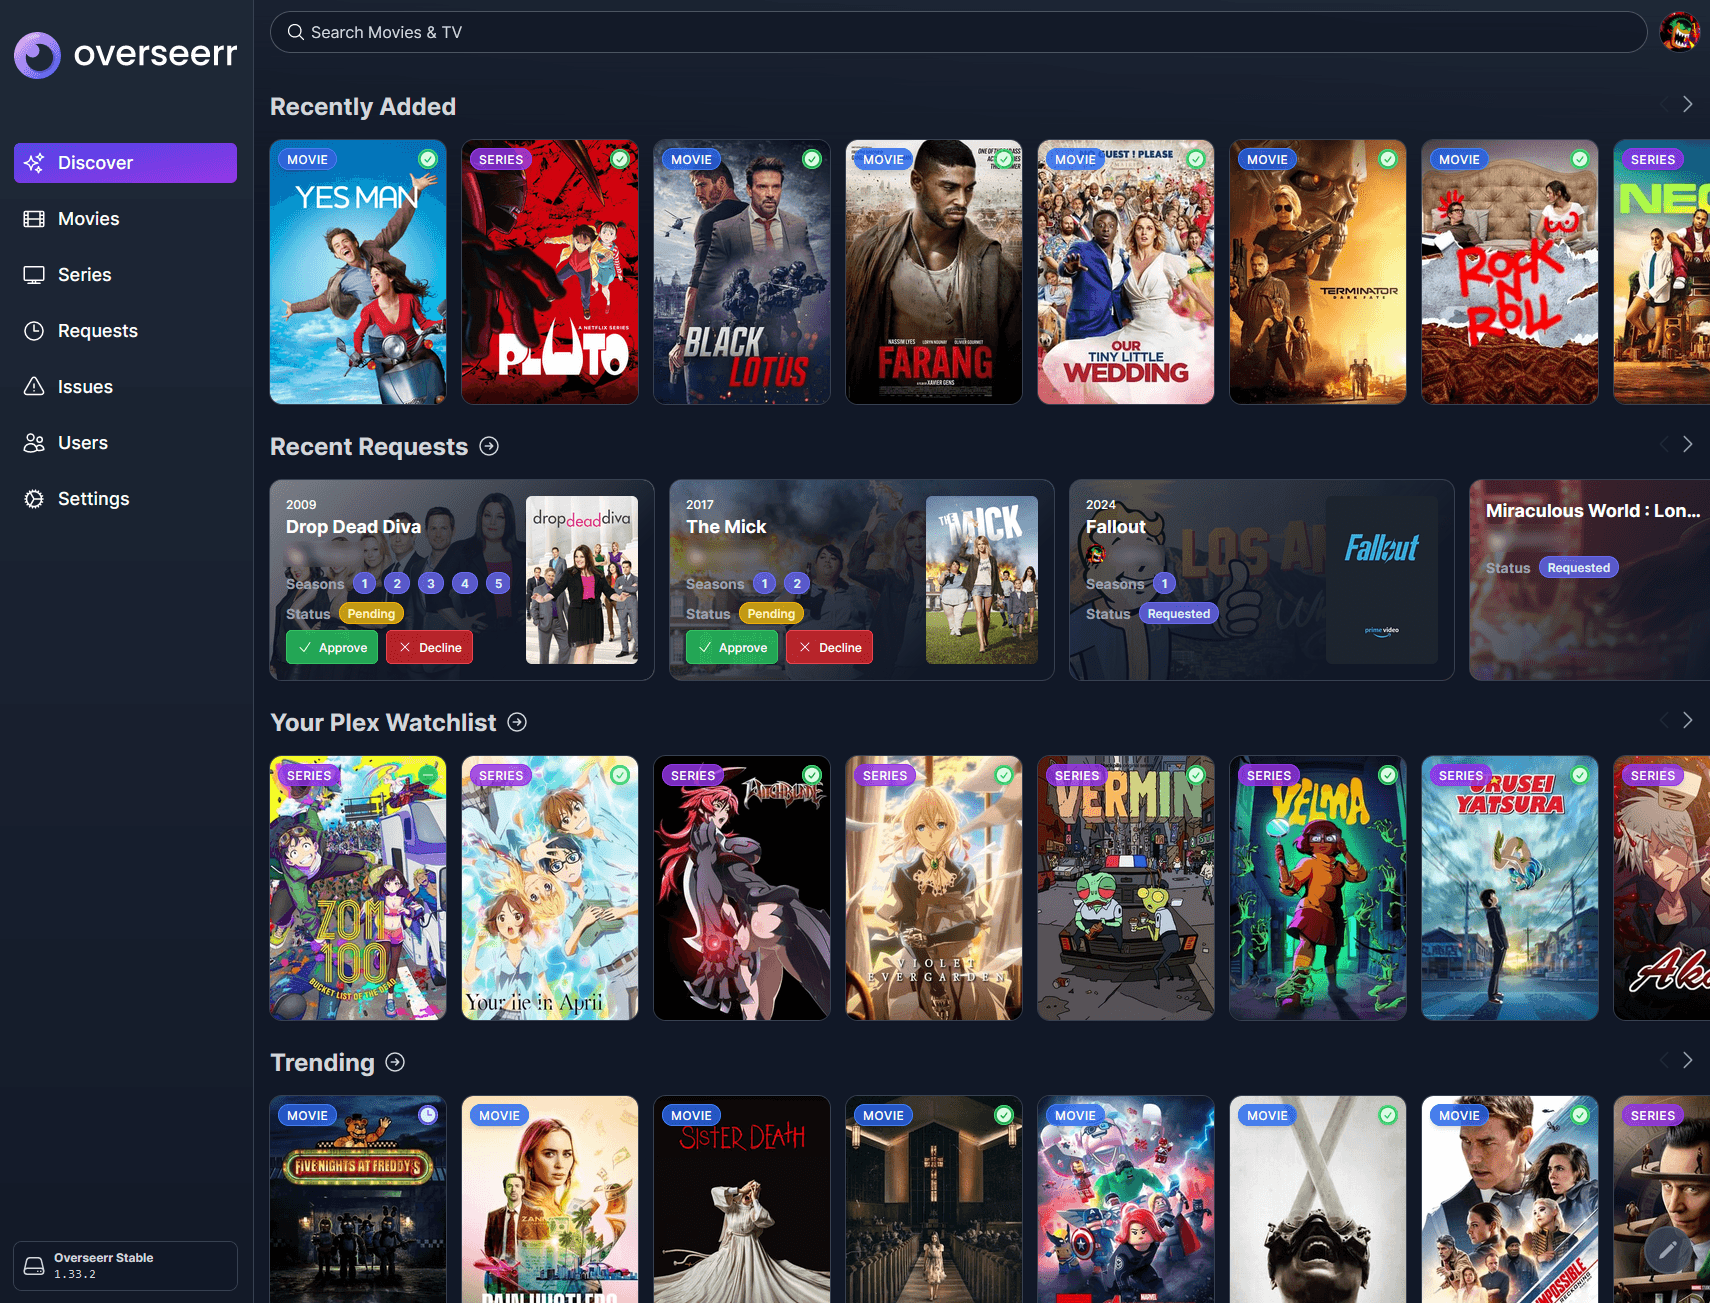Open Sister Death movie poster
Image resolution: width=1710 pixels, height=1303 pixels.
point(742,1199)
